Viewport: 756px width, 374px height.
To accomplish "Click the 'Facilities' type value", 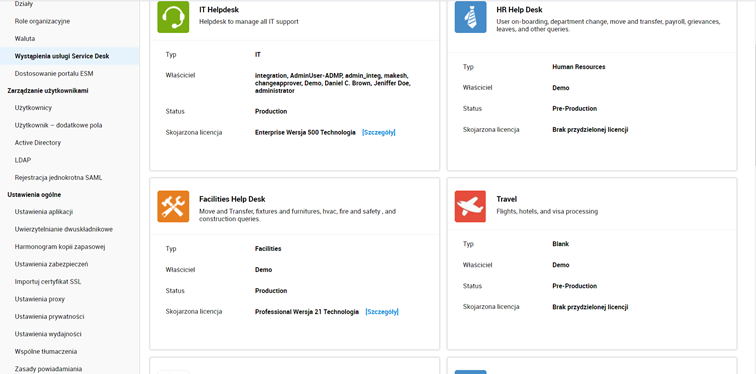I will 268,249.
